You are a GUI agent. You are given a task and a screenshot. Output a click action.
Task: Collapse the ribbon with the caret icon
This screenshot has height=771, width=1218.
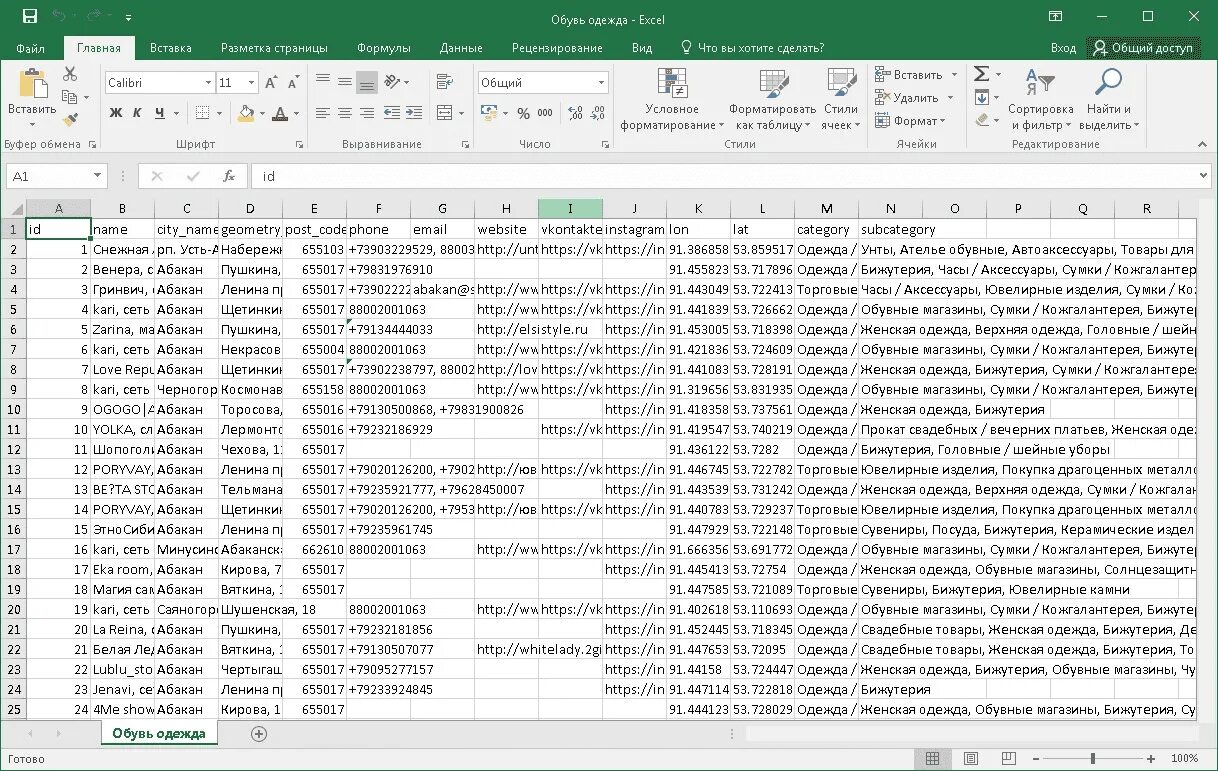(1200, 145)
